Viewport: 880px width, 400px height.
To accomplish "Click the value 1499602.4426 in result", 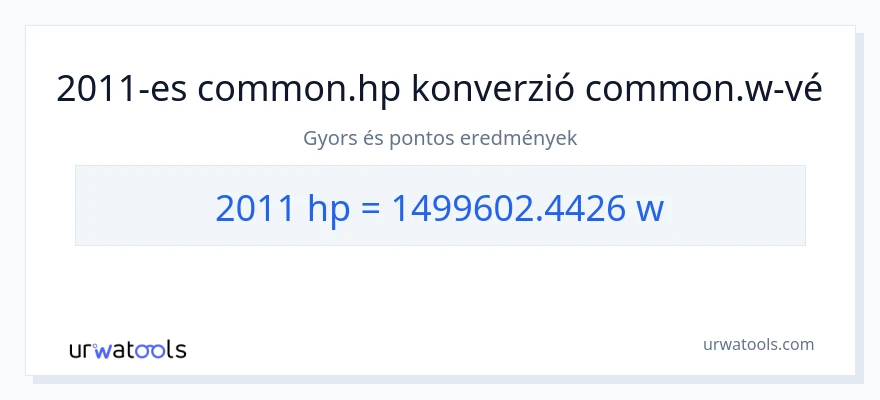I will point(507,208).
